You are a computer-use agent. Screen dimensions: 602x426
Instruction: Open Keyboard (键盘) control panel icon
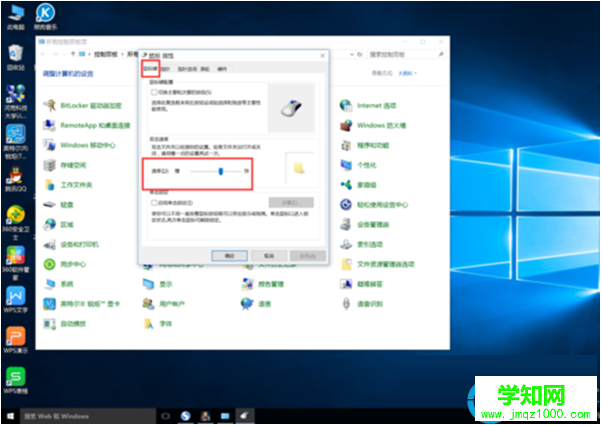click(x=49, y=205)
